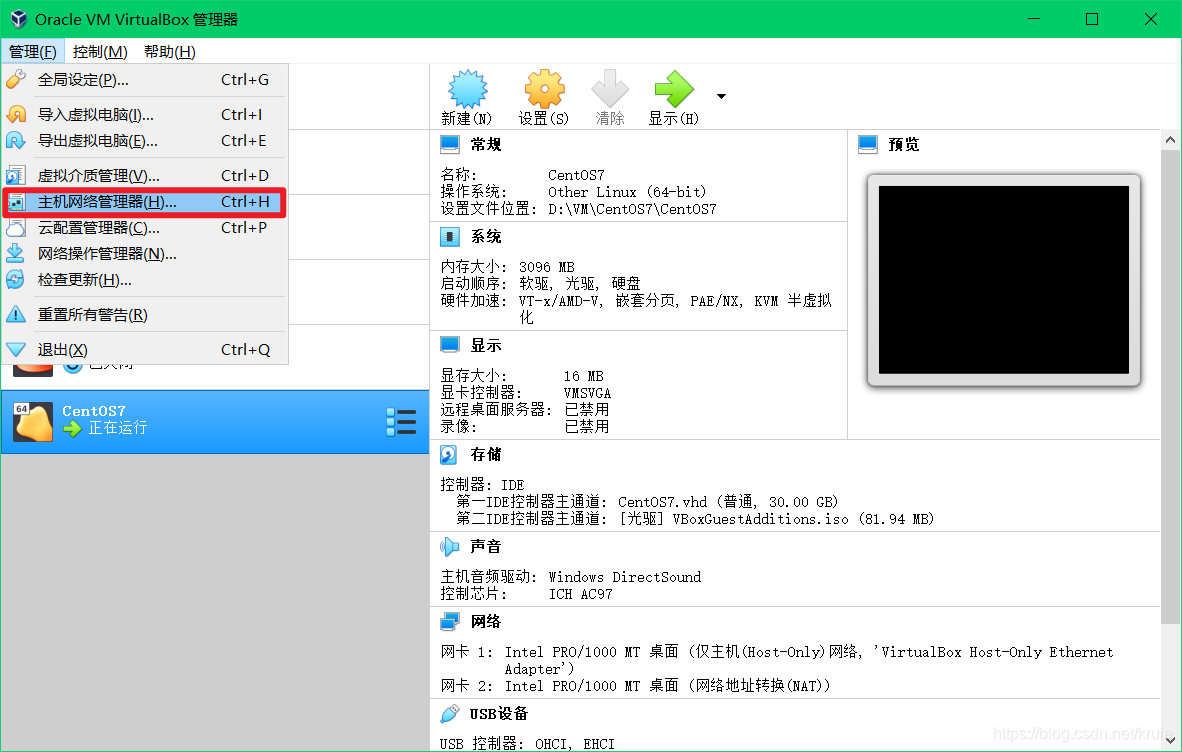The height and width of the screenshot is (752, 1182).
Task: Click the network monitors icon
Action: 450,622
